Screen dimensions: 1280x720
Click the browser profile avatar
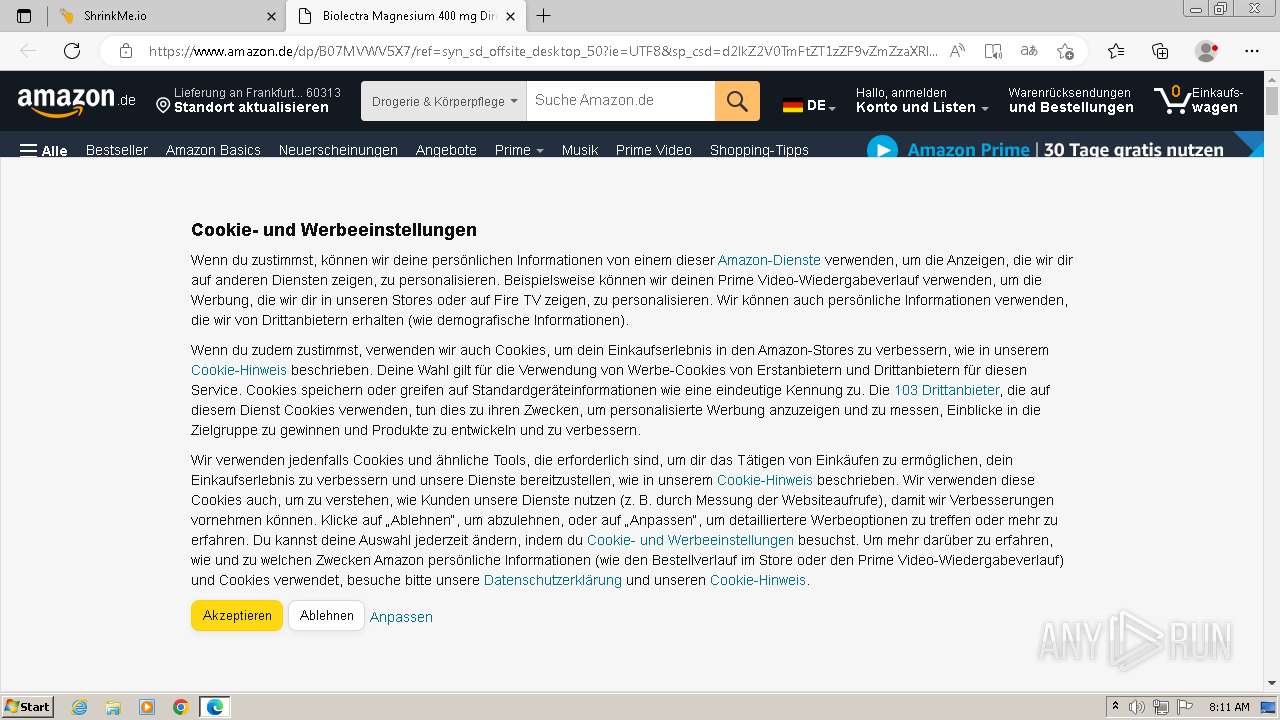(x=1206, y=51)
